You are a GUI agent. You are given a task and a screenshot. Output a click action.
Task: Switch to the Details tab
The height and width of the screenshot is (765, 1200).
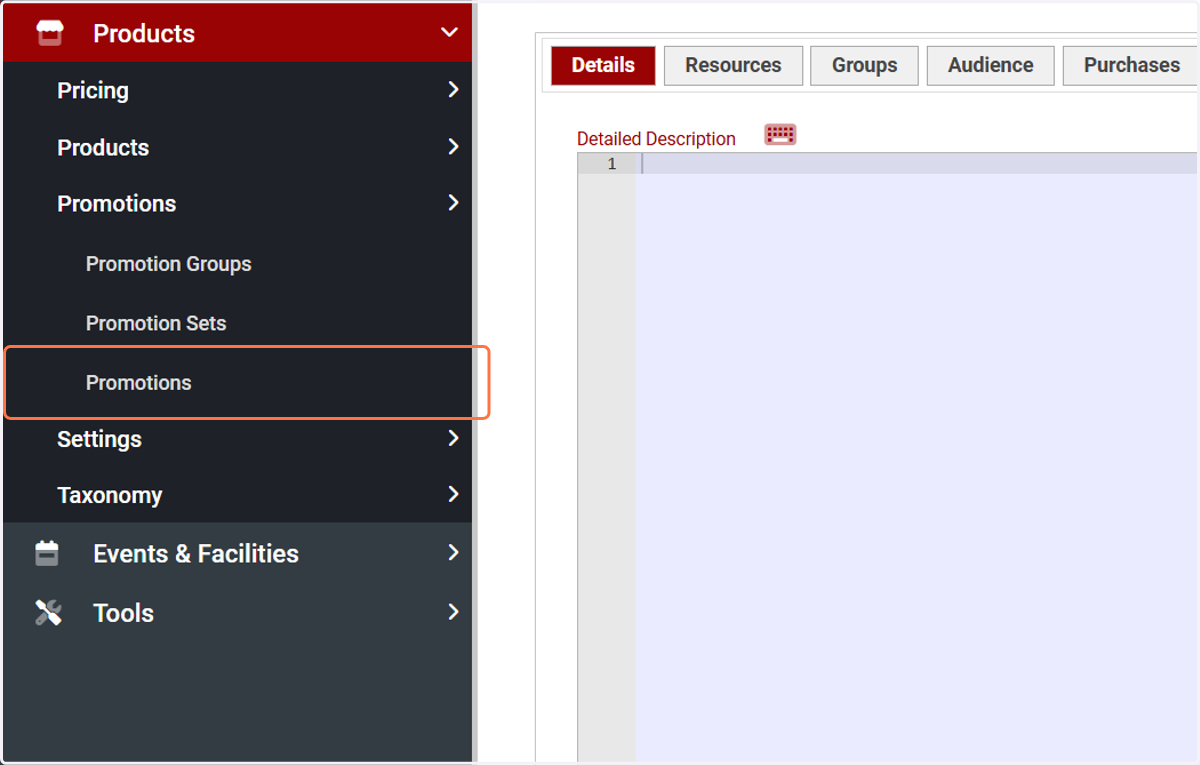point(603,65)
